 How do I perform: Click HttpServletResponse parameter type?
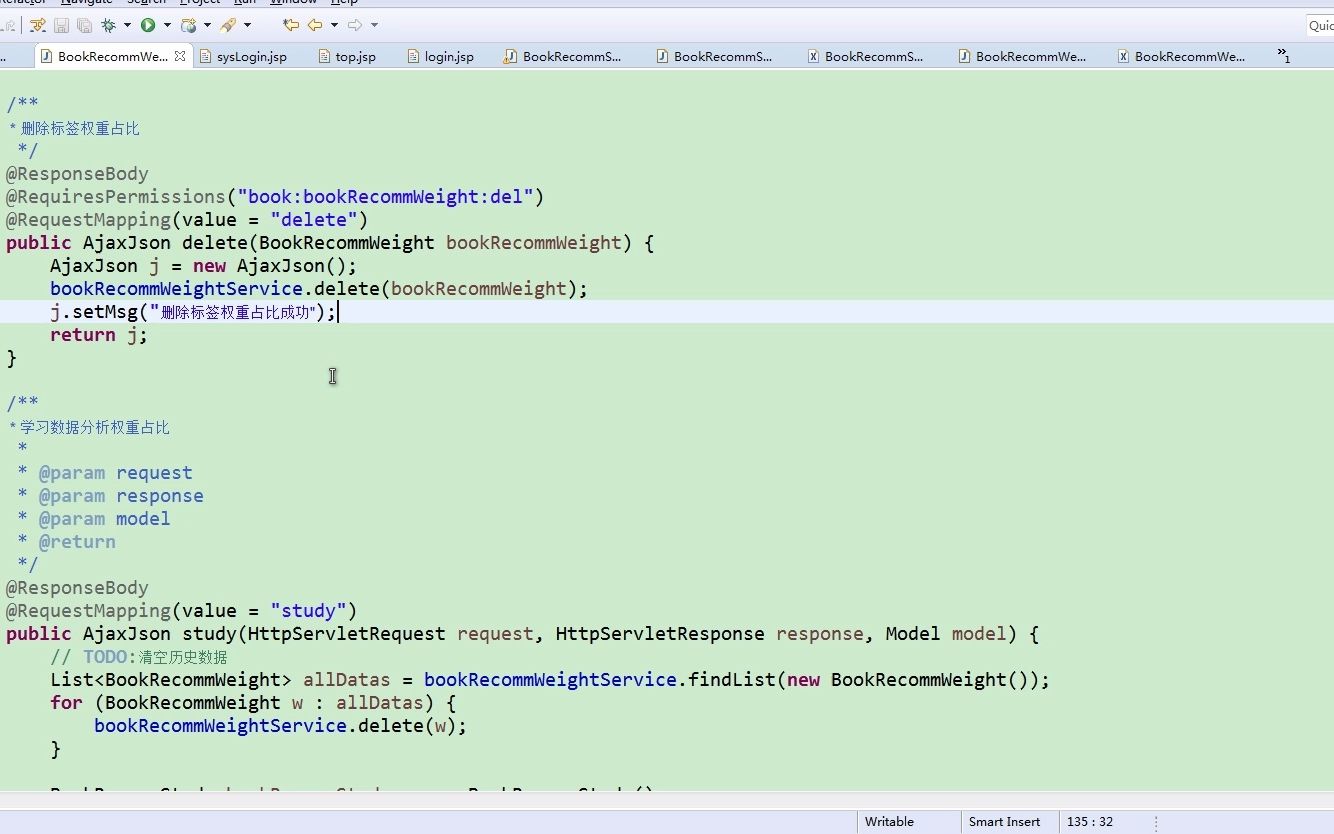coord(660,634)
